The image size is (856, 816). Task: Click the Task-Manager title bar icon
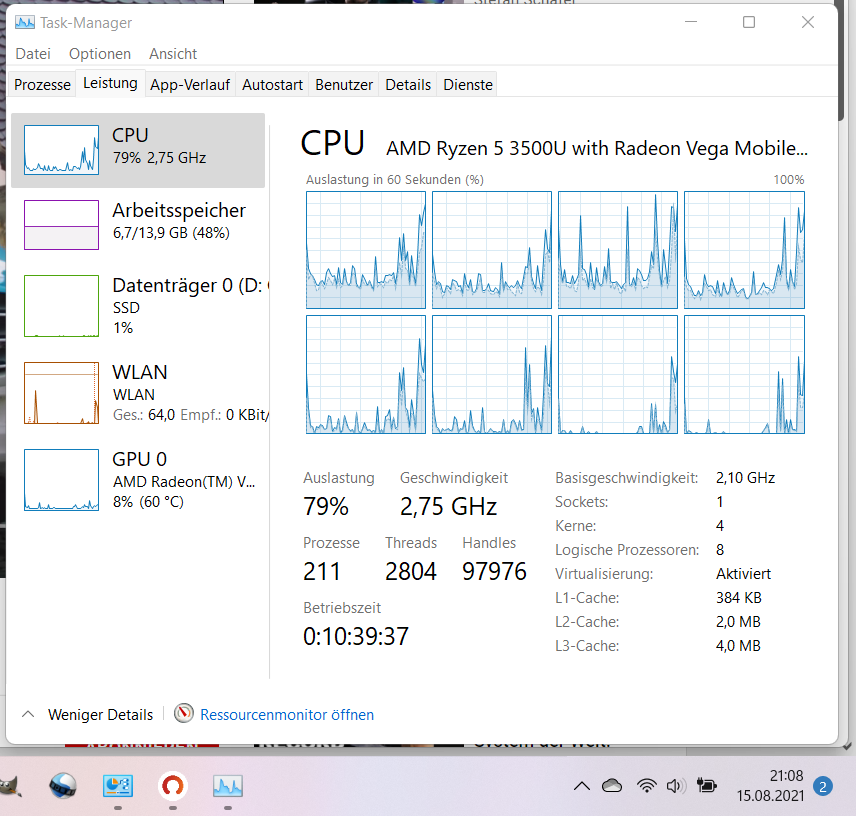tap(25, 22)
